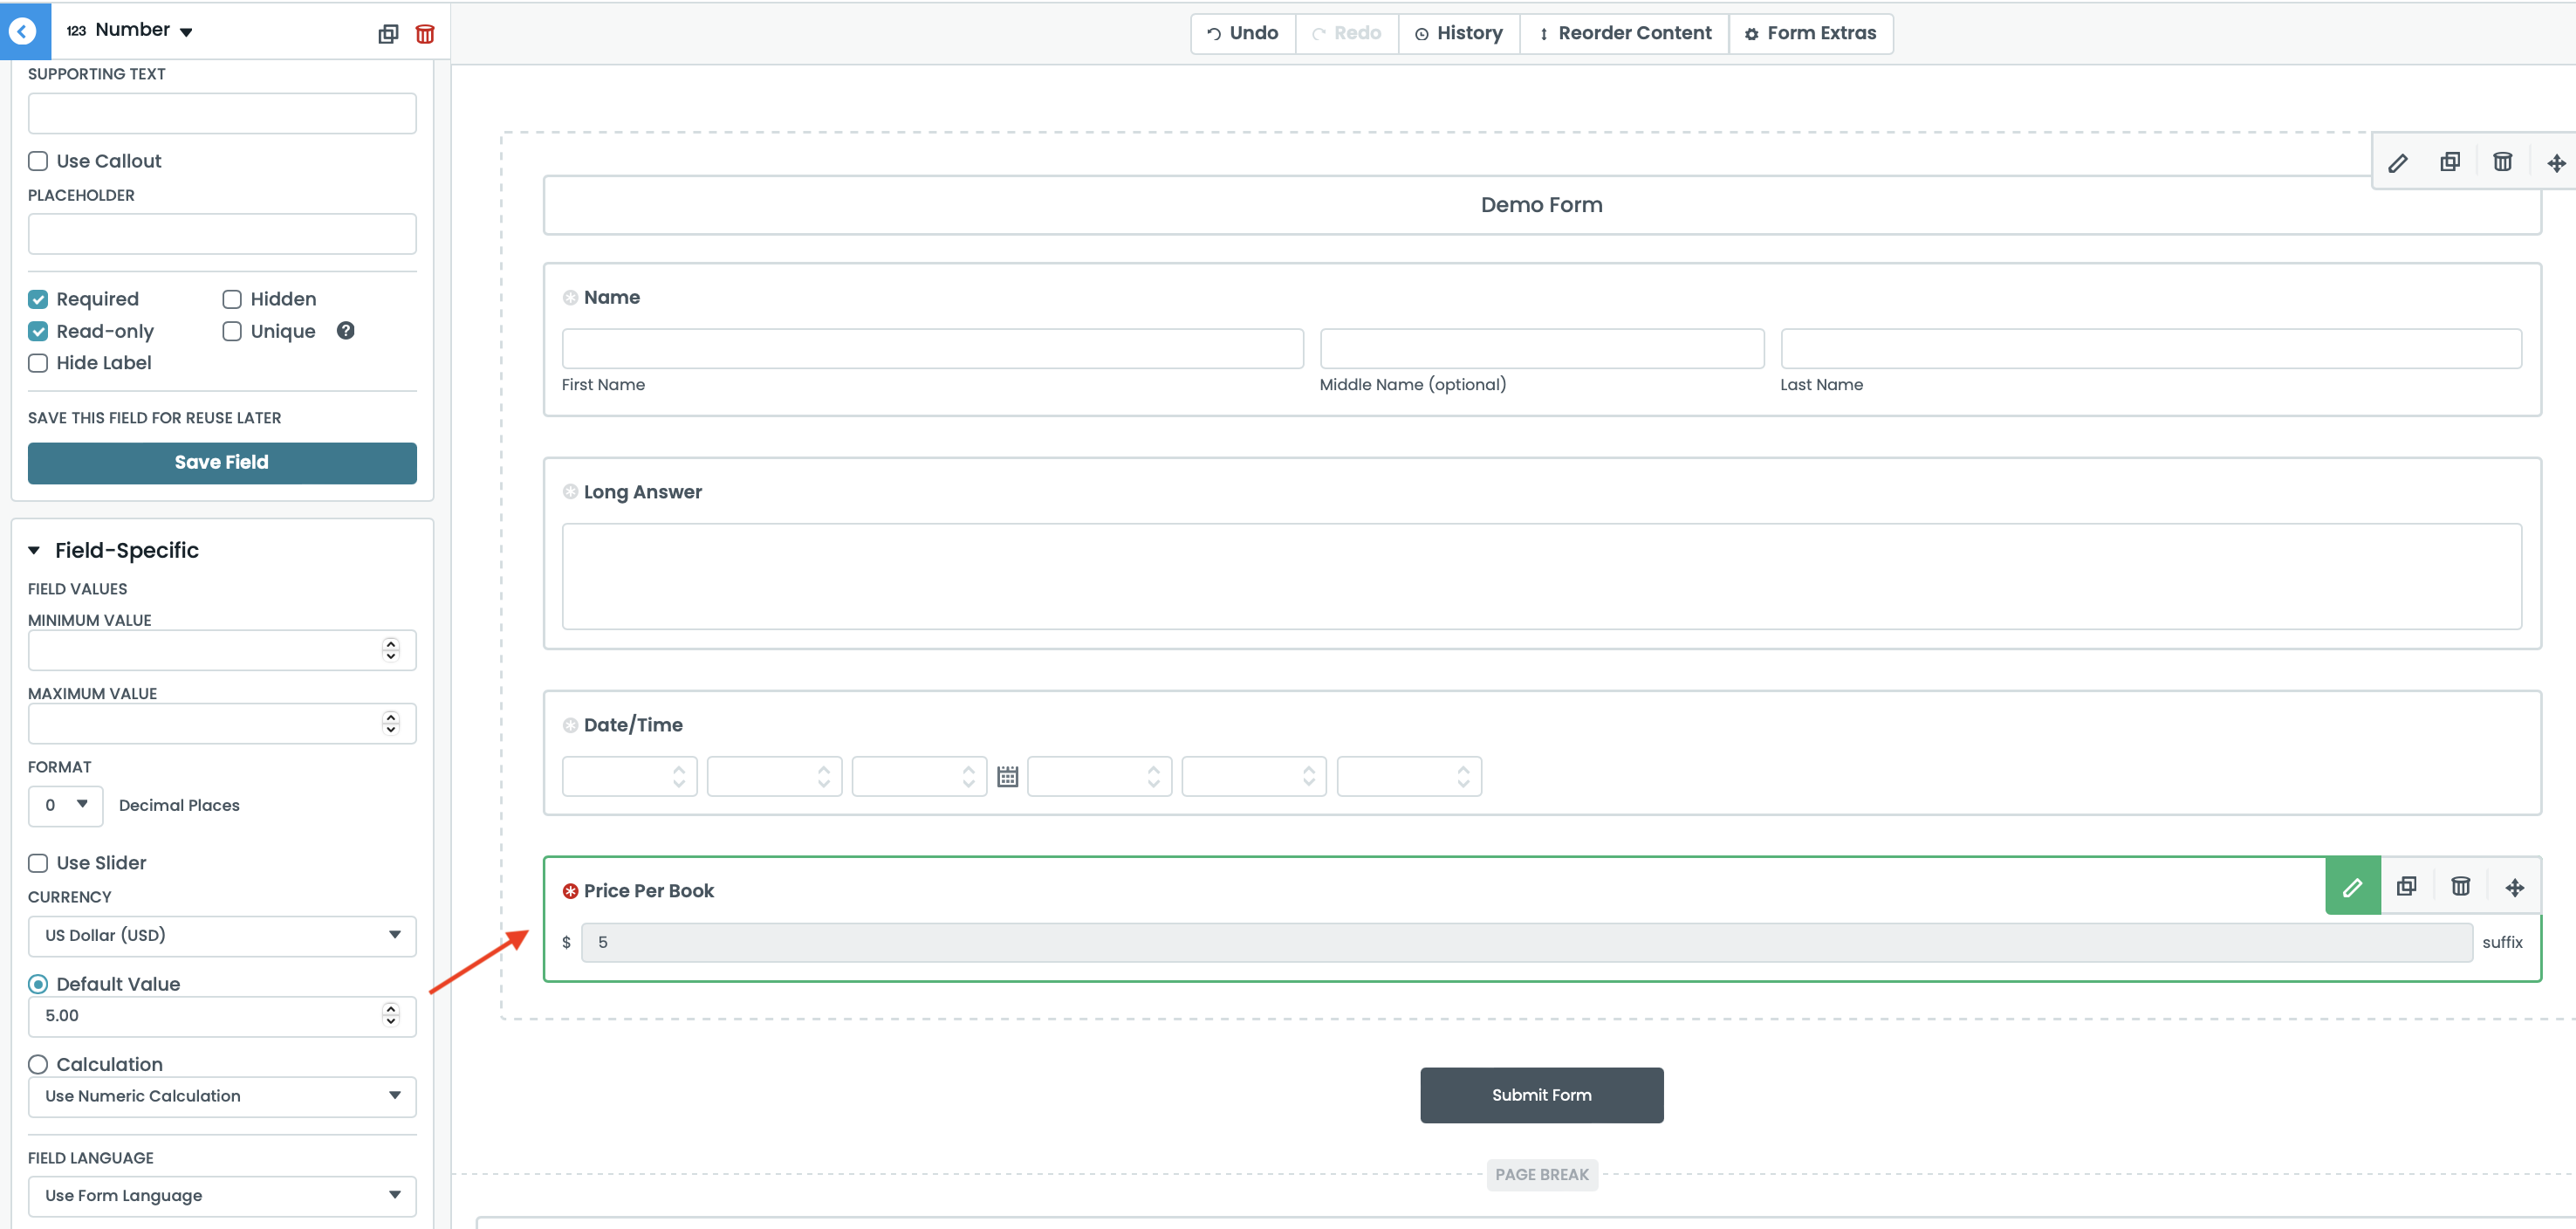This screenshot has width=2576, height=1229.
Task: Open the calendar picker in the Date/Time field
Action: tap(1007, 775)
